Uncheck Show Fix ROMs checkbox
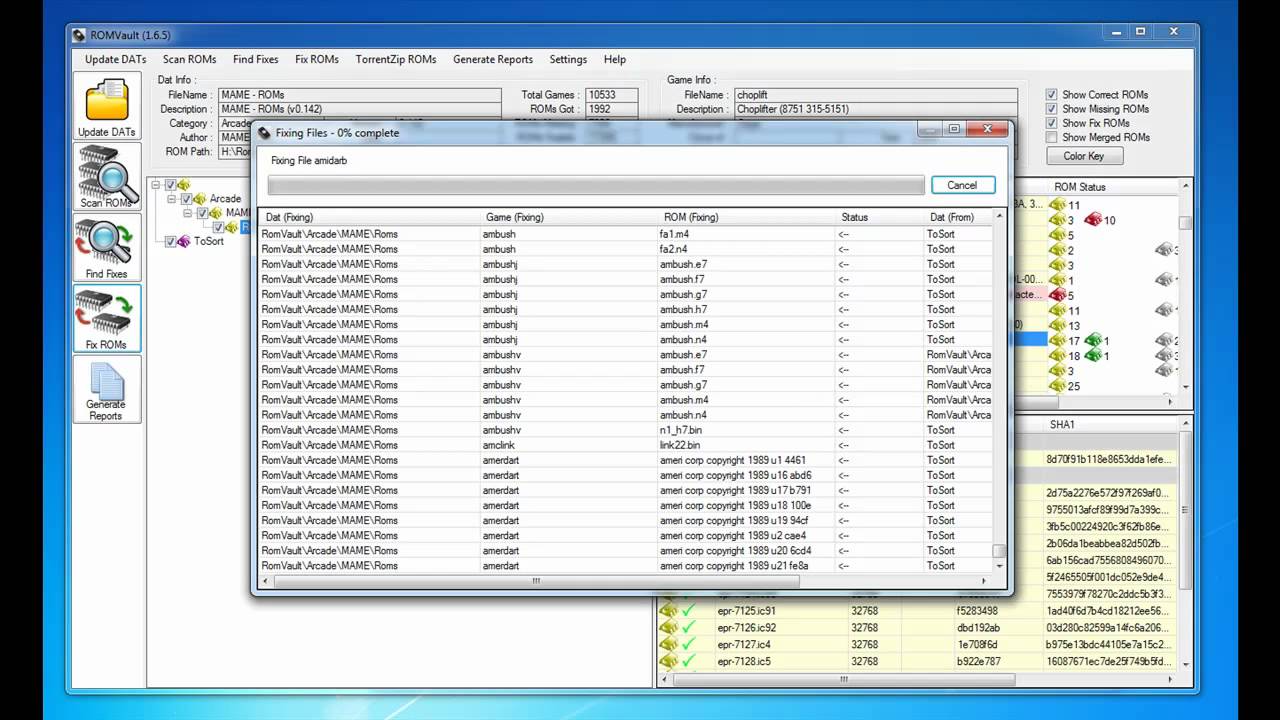The width and height of the screenshot is (1280, 720). coord(1051,123)
